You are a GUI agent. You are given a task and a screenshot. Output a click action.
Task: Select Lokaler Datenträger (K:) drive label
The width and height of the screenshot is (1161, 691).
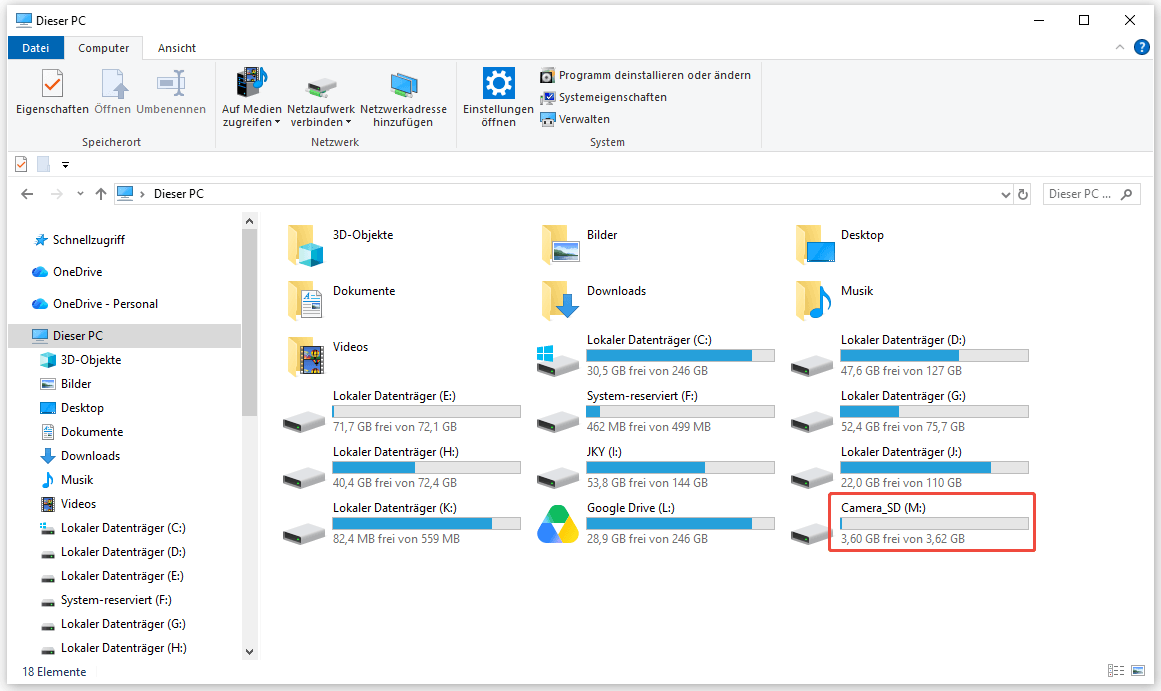(395, 508)
